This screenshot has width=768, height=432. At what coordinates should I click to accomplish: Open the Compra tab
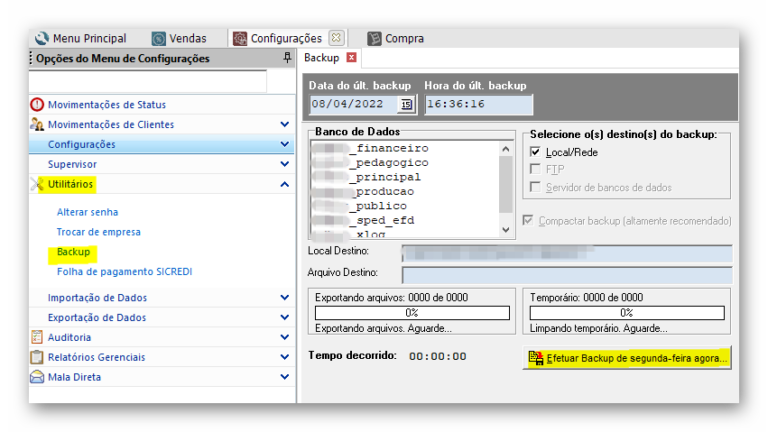[x=396, y=38]
